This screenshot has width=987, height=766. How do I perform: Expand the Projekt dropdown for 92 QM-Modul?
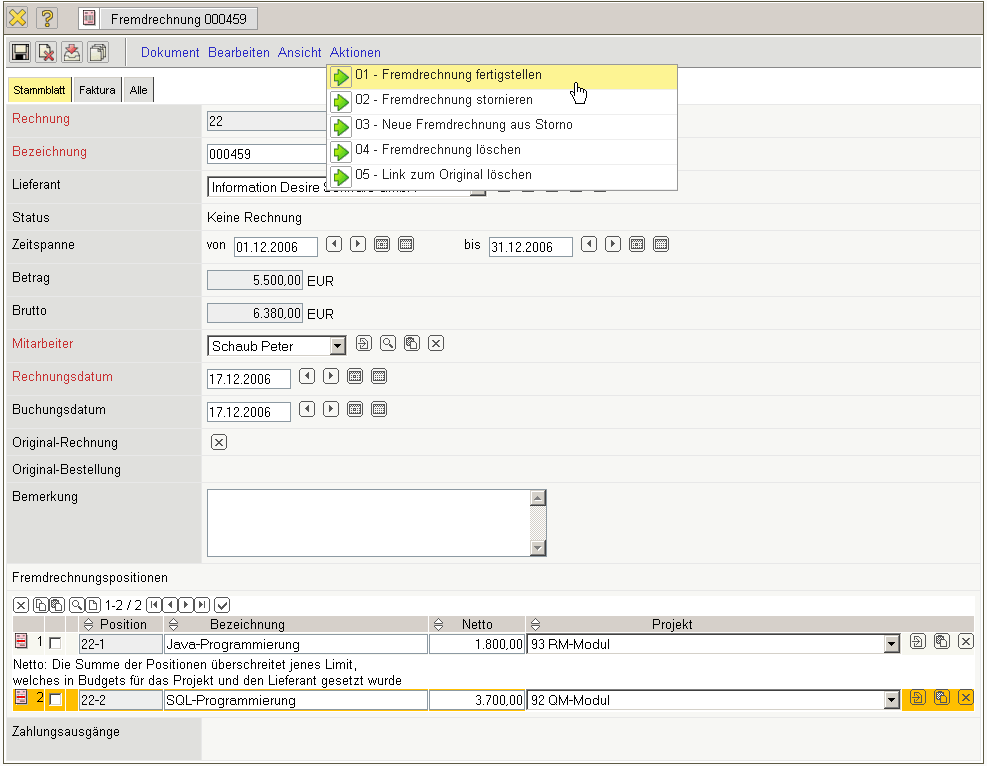(x=892, y=701)
